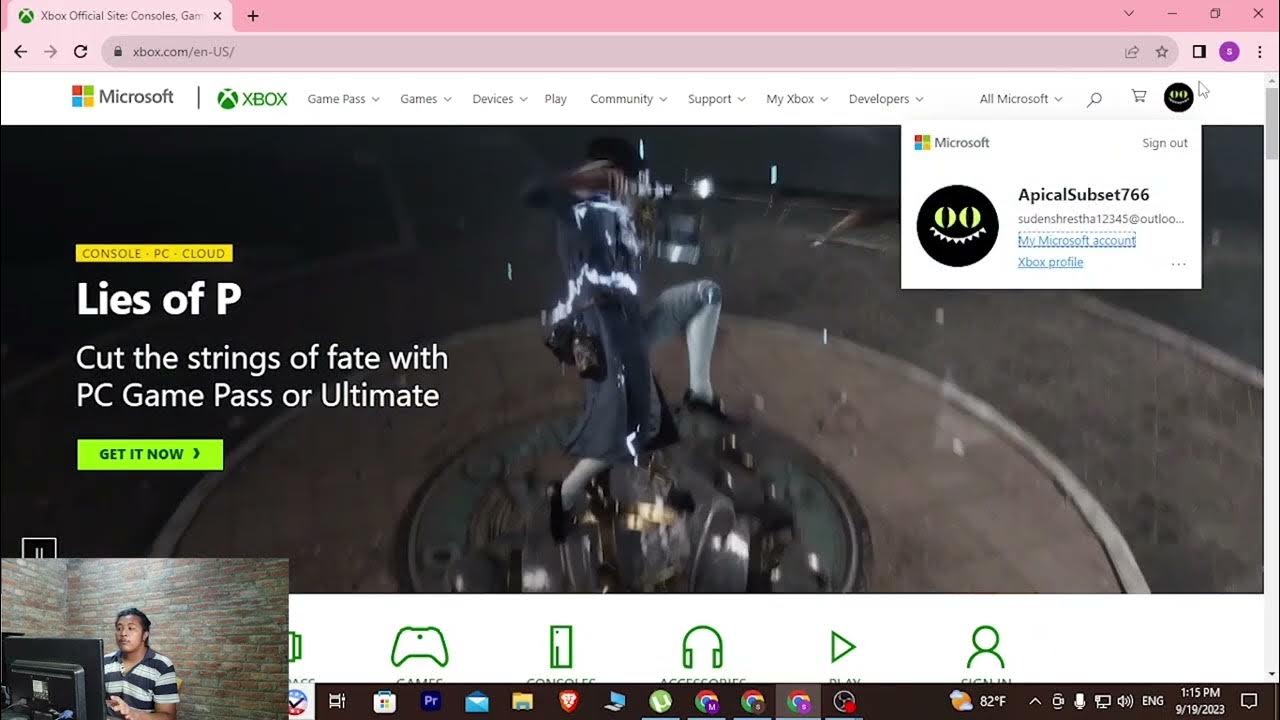Click the green person Sign In icon
Screen dimensions: 1280x720
pyautogui.click(x=985, y=647)
